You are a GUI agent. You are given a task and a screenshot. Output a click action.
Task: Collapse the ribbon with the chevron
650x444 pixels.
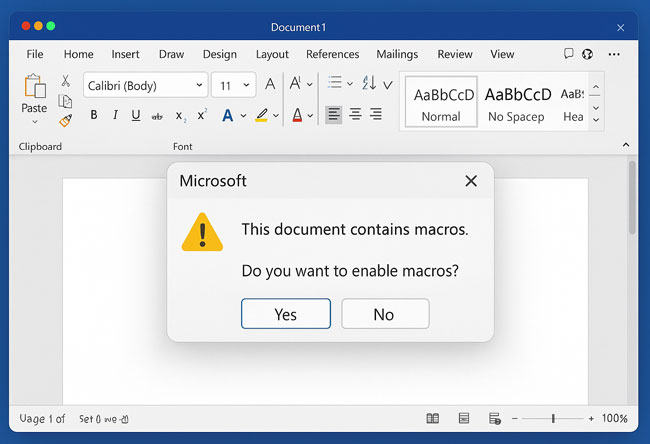(626, 145)
